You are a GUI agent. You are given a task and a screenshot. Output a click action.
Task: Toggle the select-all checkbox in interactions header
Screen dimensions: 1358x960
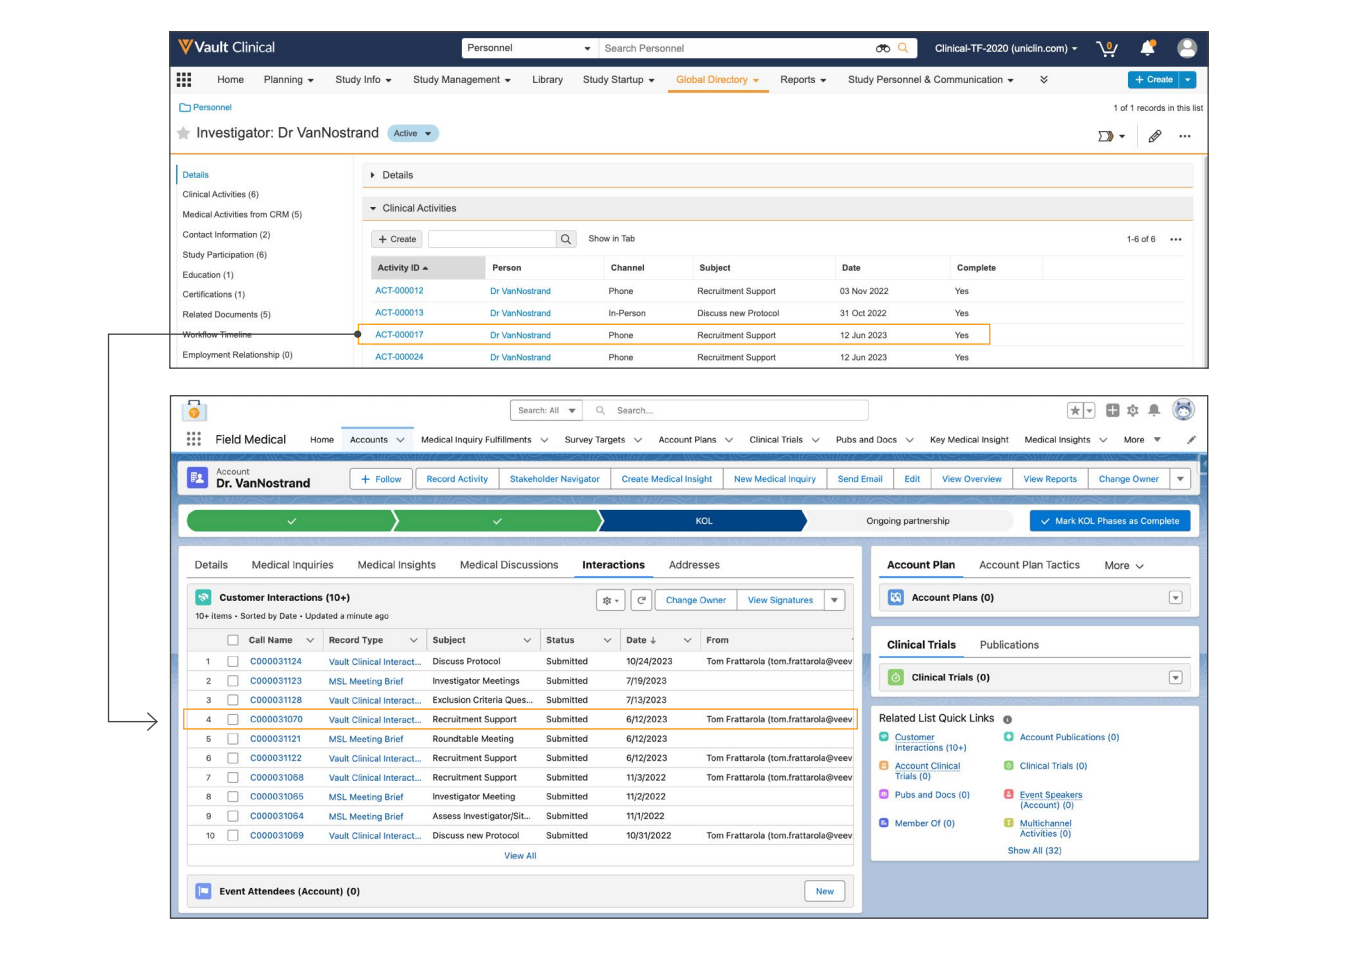(233, 640)
